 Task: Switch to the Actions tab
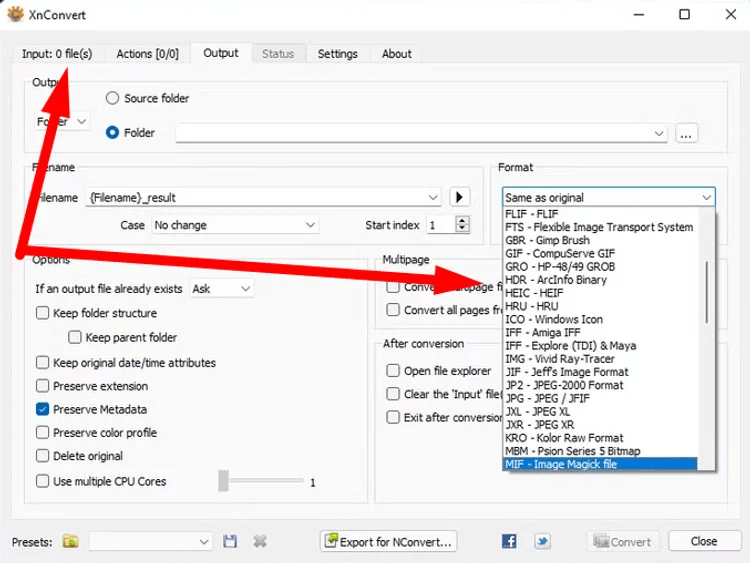point(147,54)
